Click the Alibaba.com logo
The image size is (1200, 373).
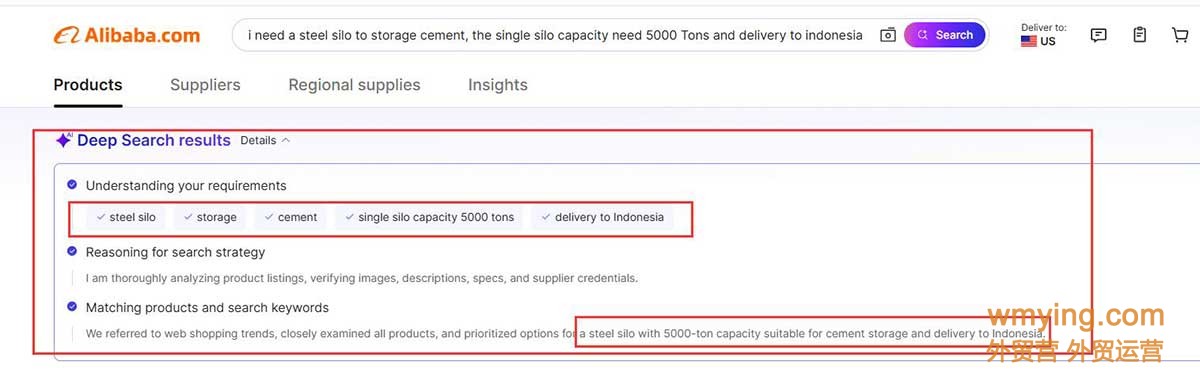126,35
